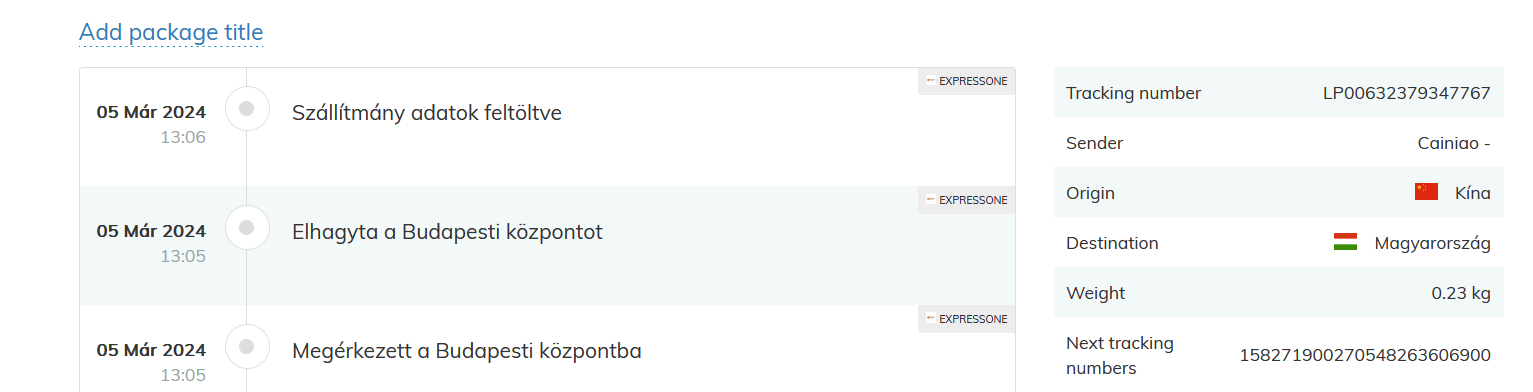The image size is (1533, 392).
Task: Click the Megérkezett a Budapesti központba event text
Action: (467, 351)
